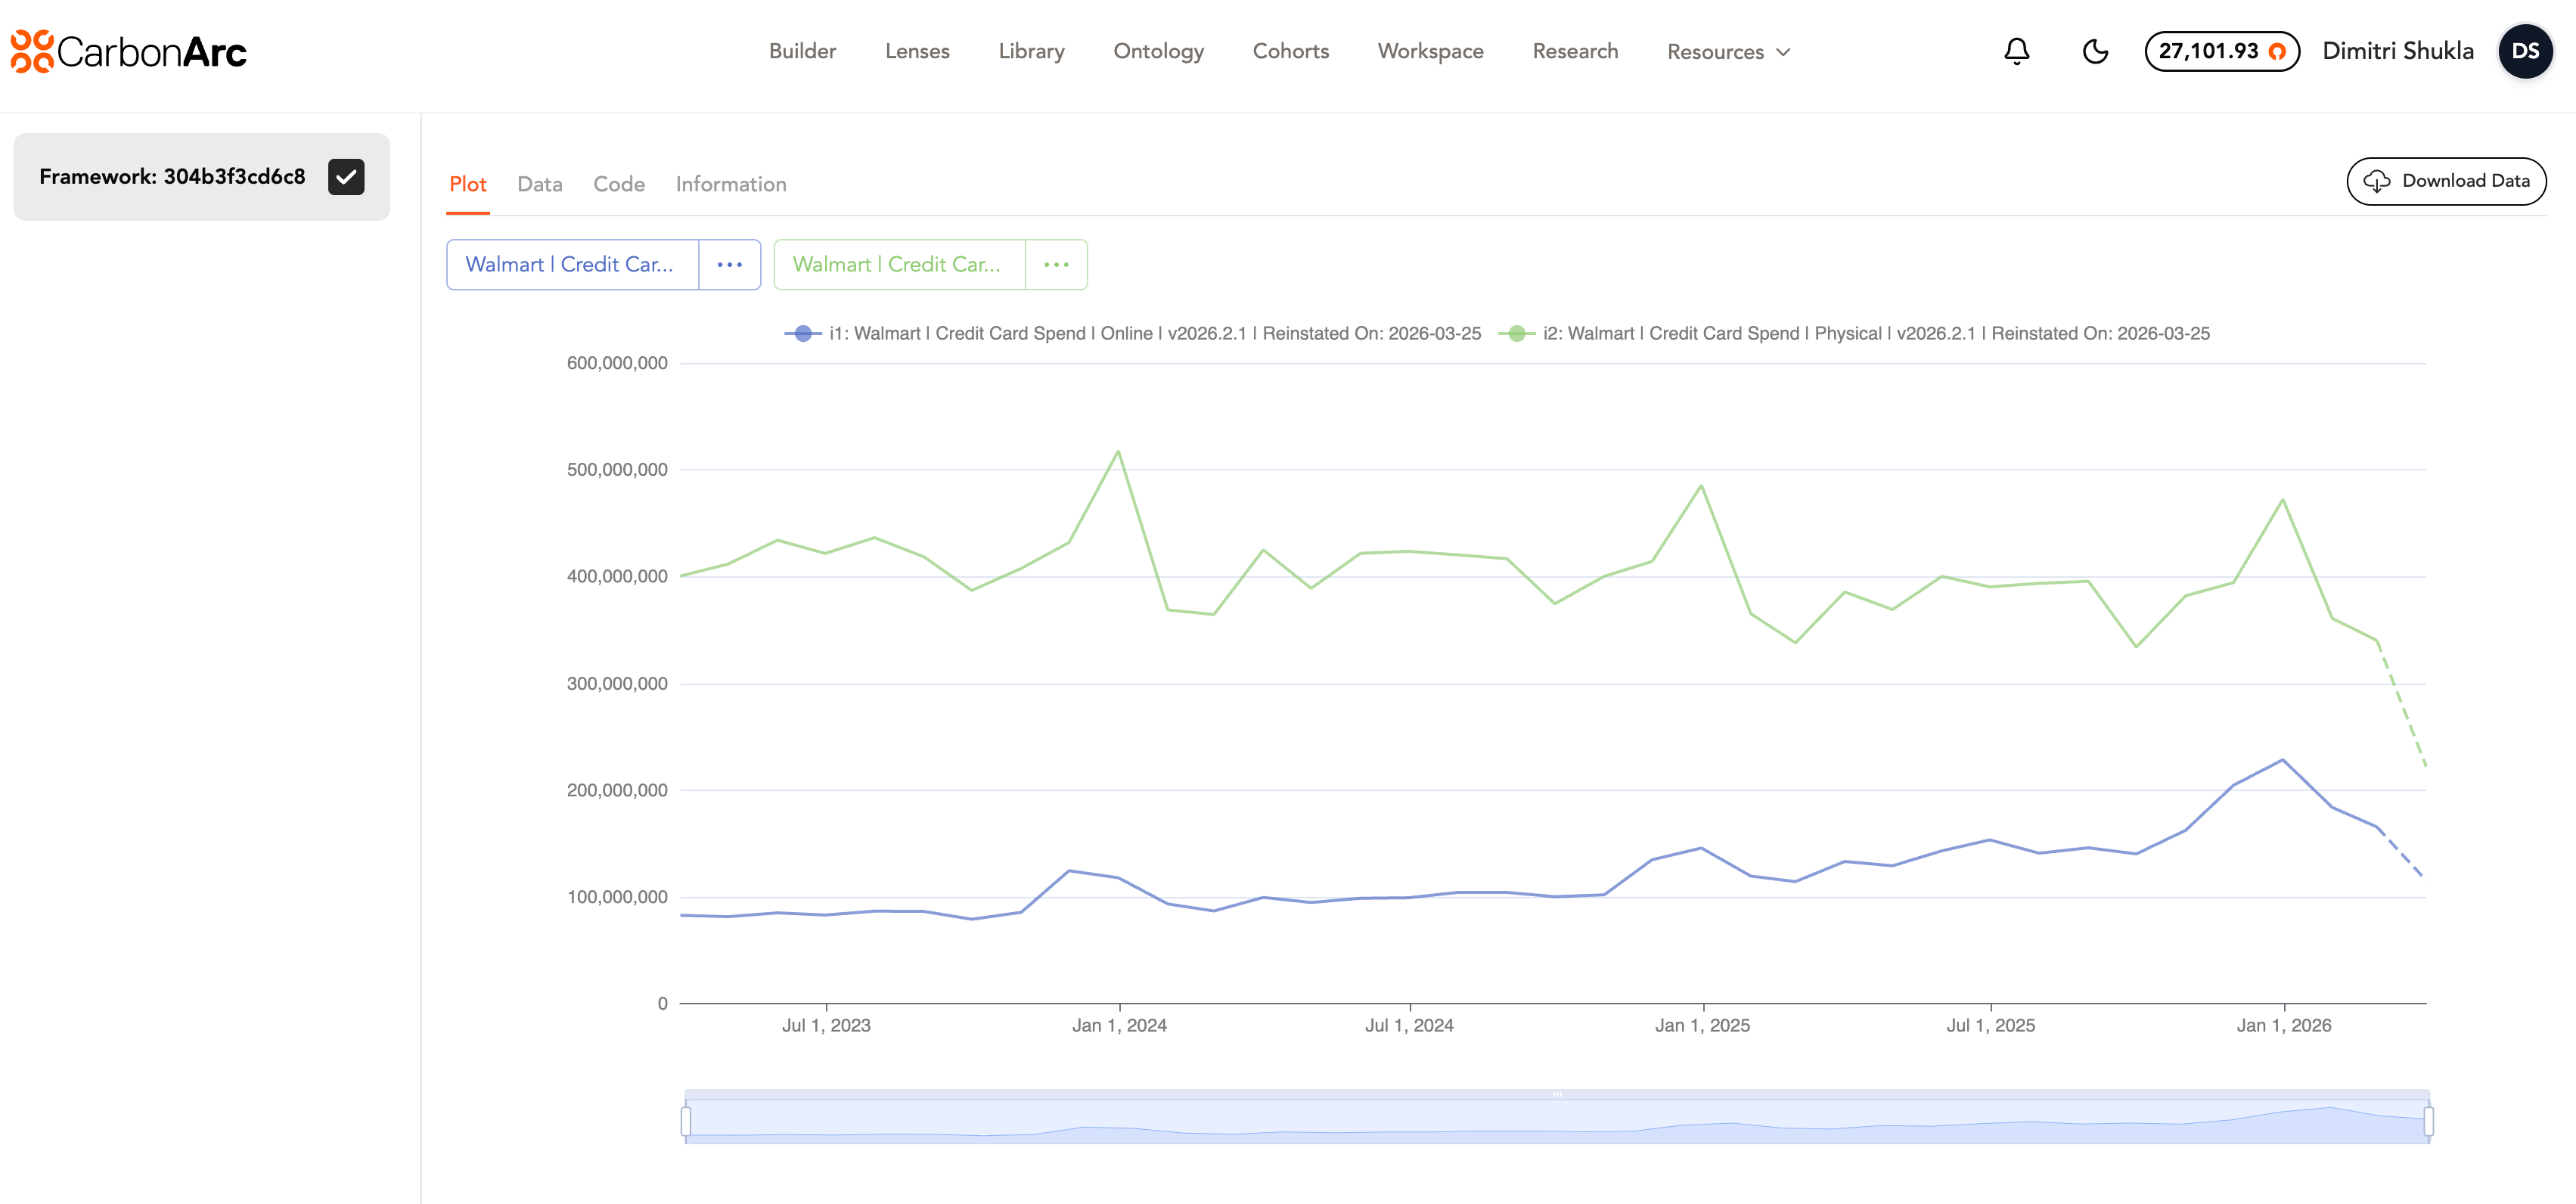Click the DS user avatar
This screenshot has width=2576, height=1204.
2525,51
